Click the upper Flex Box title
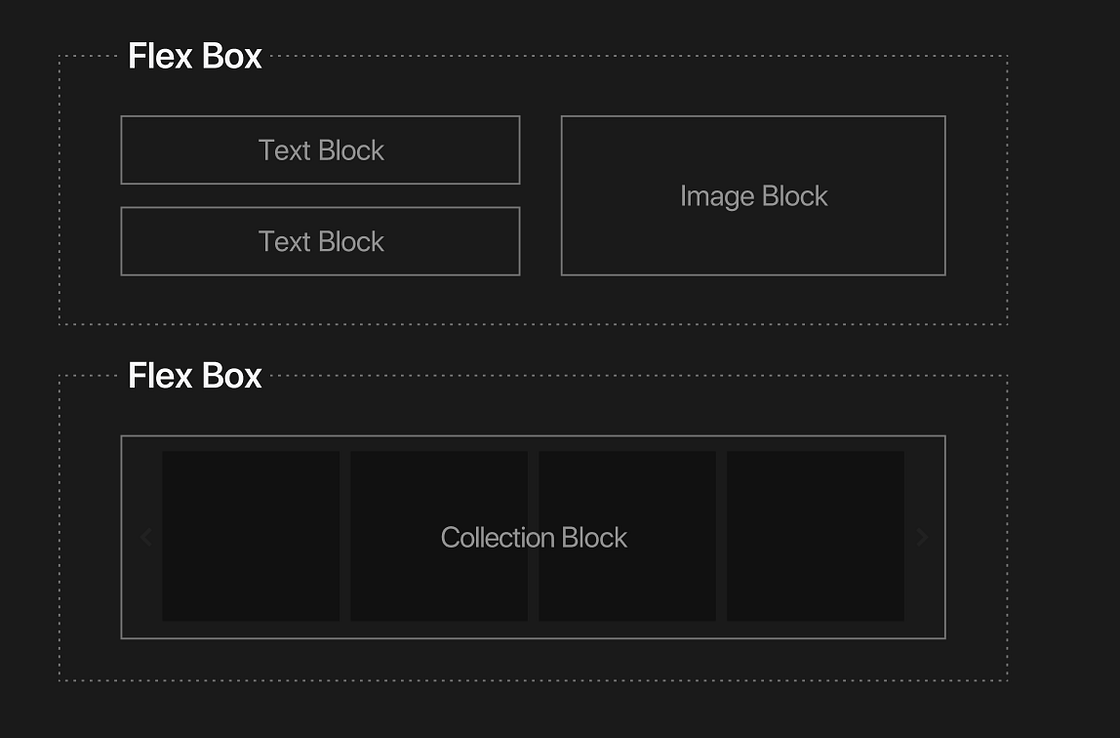The image size is (1120, 738). (x=195, y=56)
